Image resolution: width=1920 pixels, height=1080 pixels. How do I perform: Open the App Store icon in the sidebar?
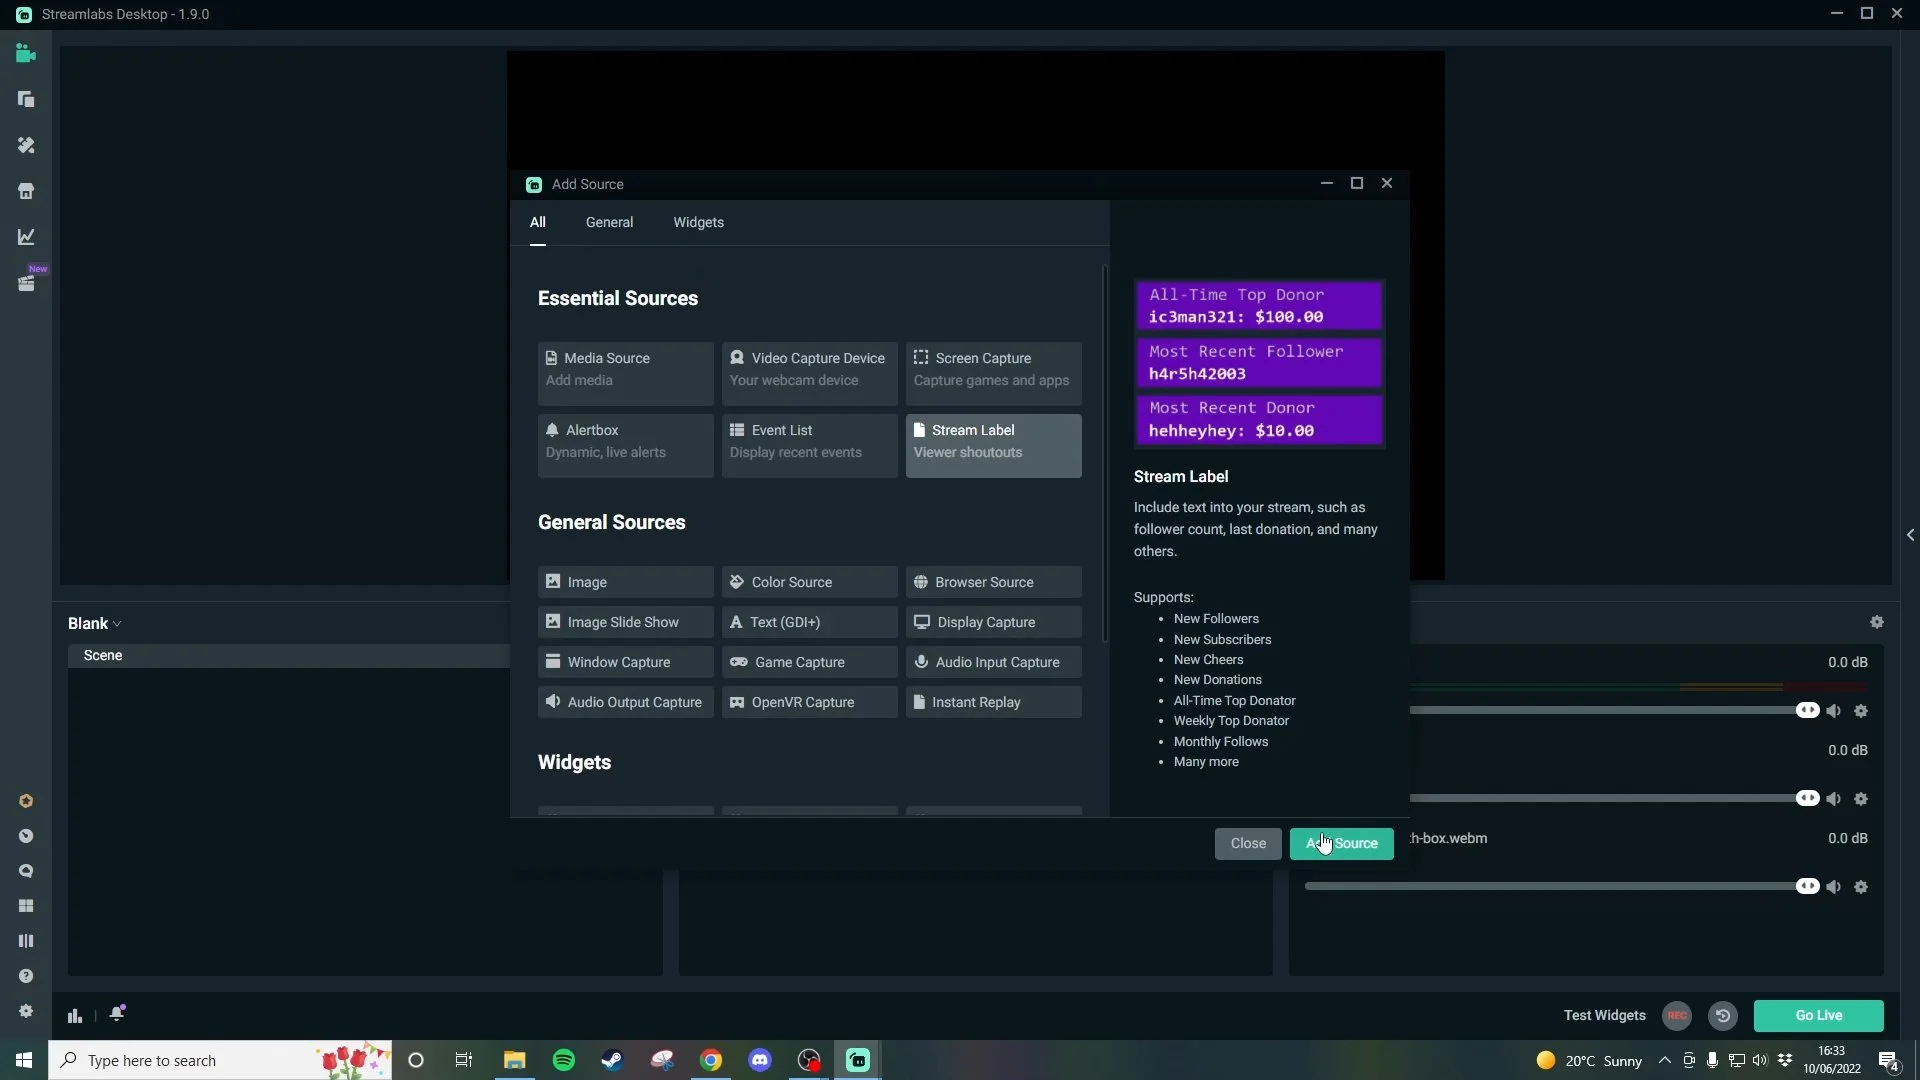click(x=26, y=191)
